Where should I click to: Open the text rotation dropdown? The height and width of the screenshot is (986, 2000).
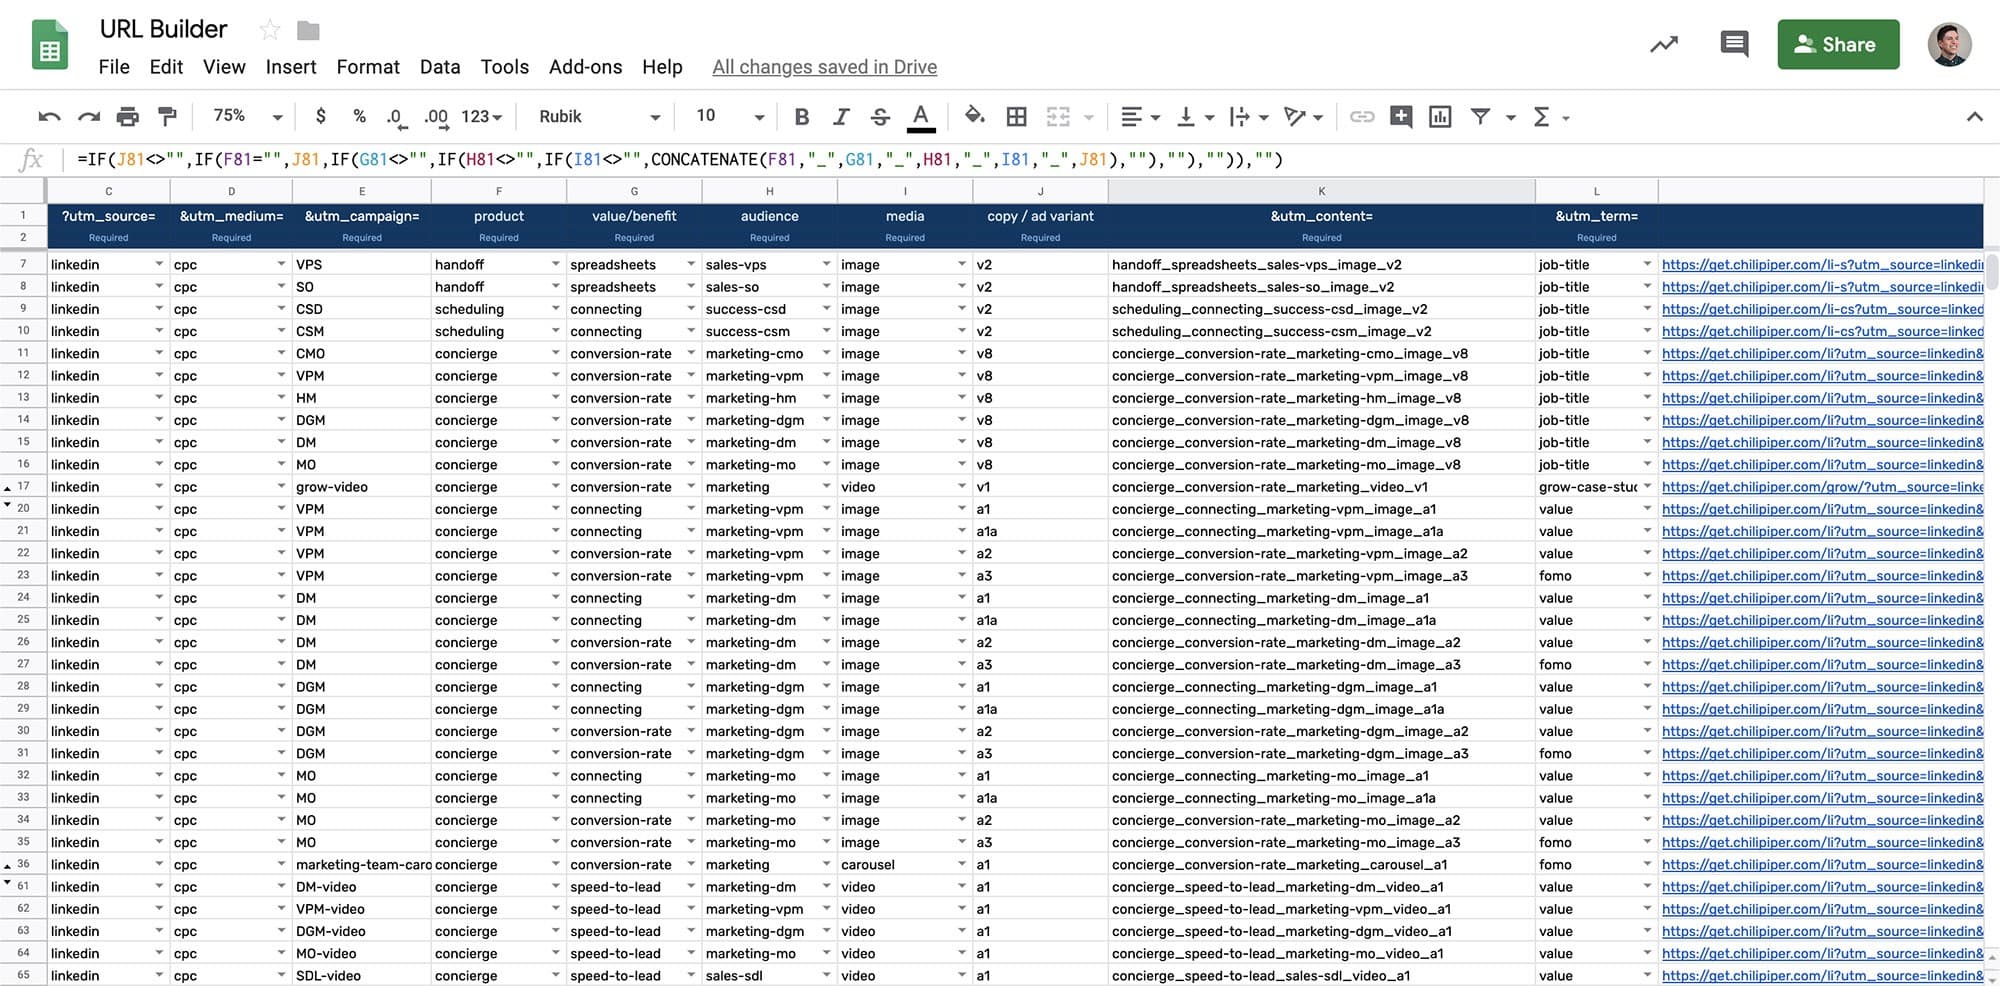point(1303,117)
